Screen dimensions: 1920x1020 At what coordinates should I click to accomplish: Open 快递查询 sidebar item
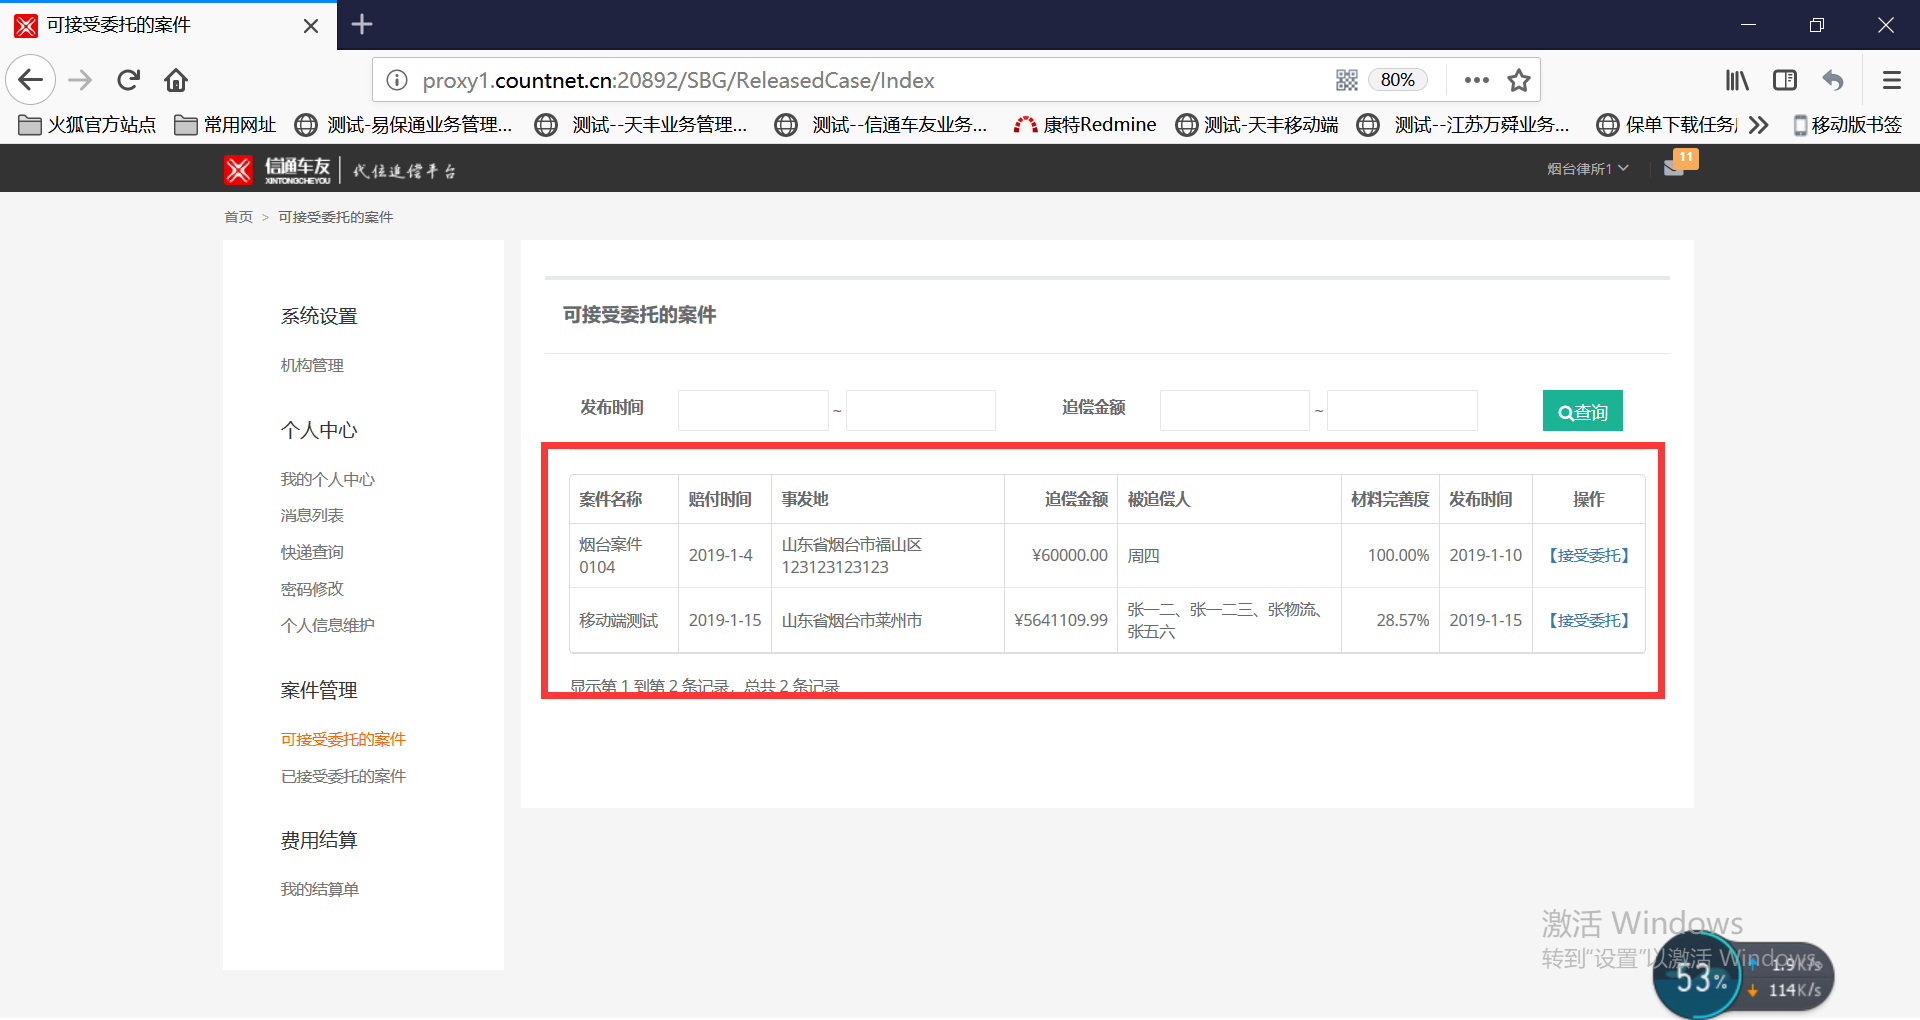312,553
